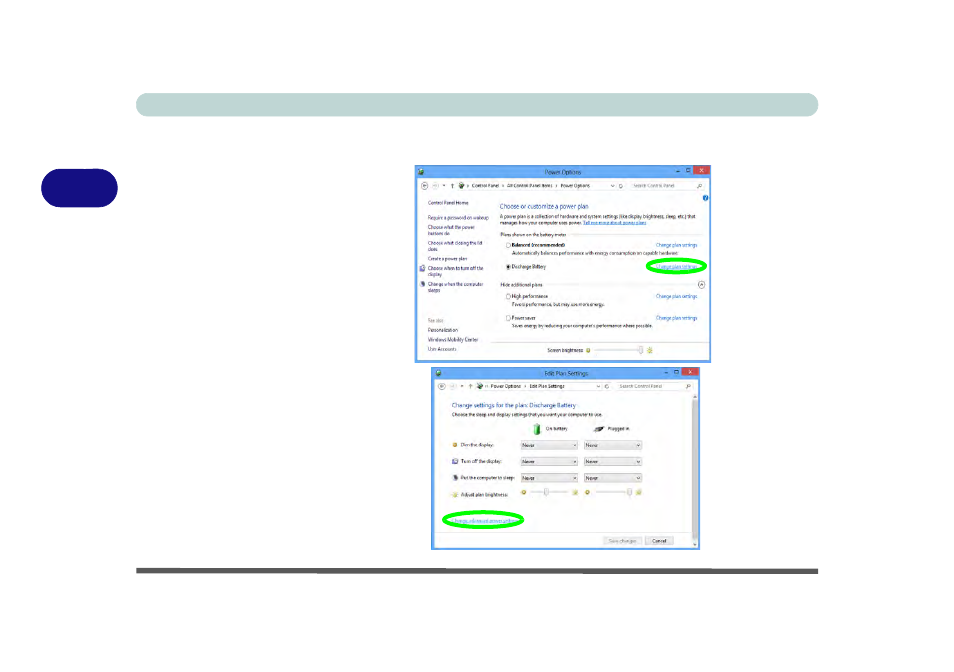Screen dimensions: 954x672
Task: Click refresh icon in Edit Plan Settings address bar
Action: tap(607, 387)
